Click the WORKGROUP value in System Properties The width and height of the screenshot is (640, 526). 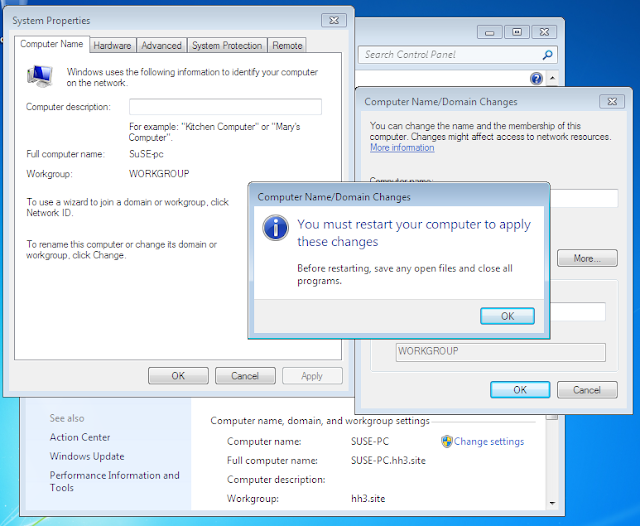(159, 174)
